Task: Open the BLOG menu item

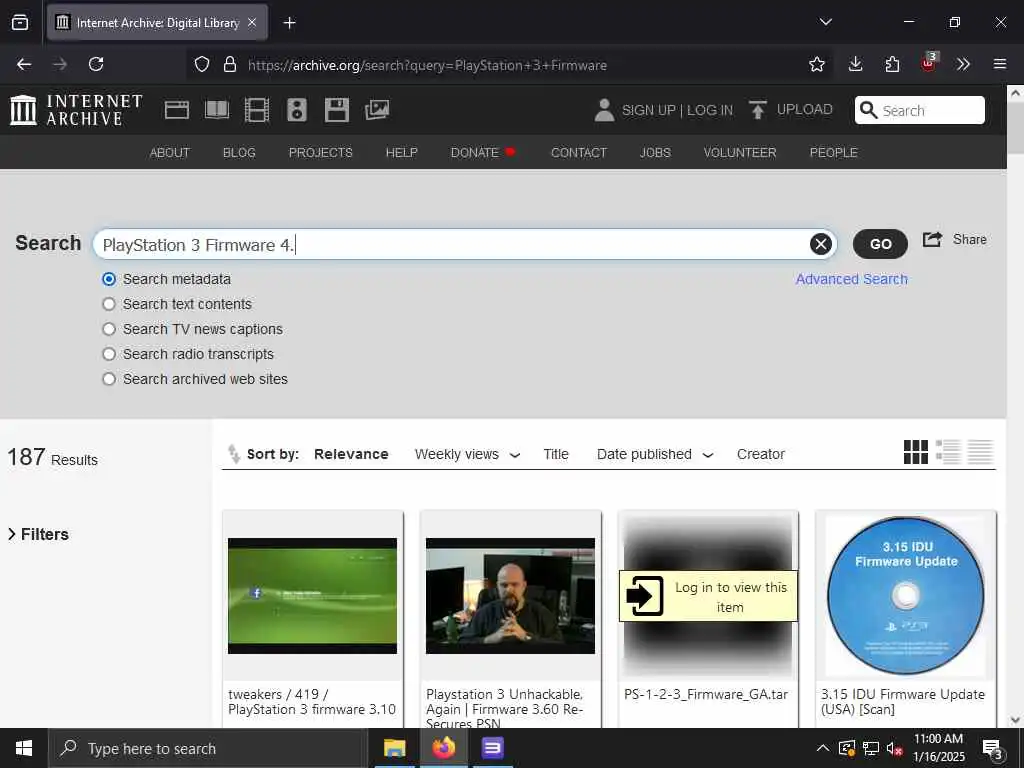Action: pyautogui.click(x=239, y=152)
